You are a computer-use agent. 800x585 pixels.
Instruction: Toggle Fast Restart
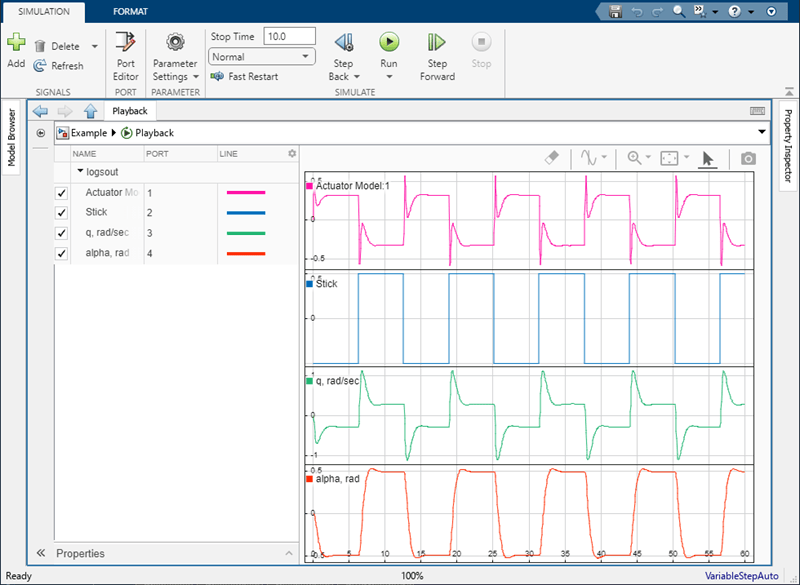click(x=244, y=77)
